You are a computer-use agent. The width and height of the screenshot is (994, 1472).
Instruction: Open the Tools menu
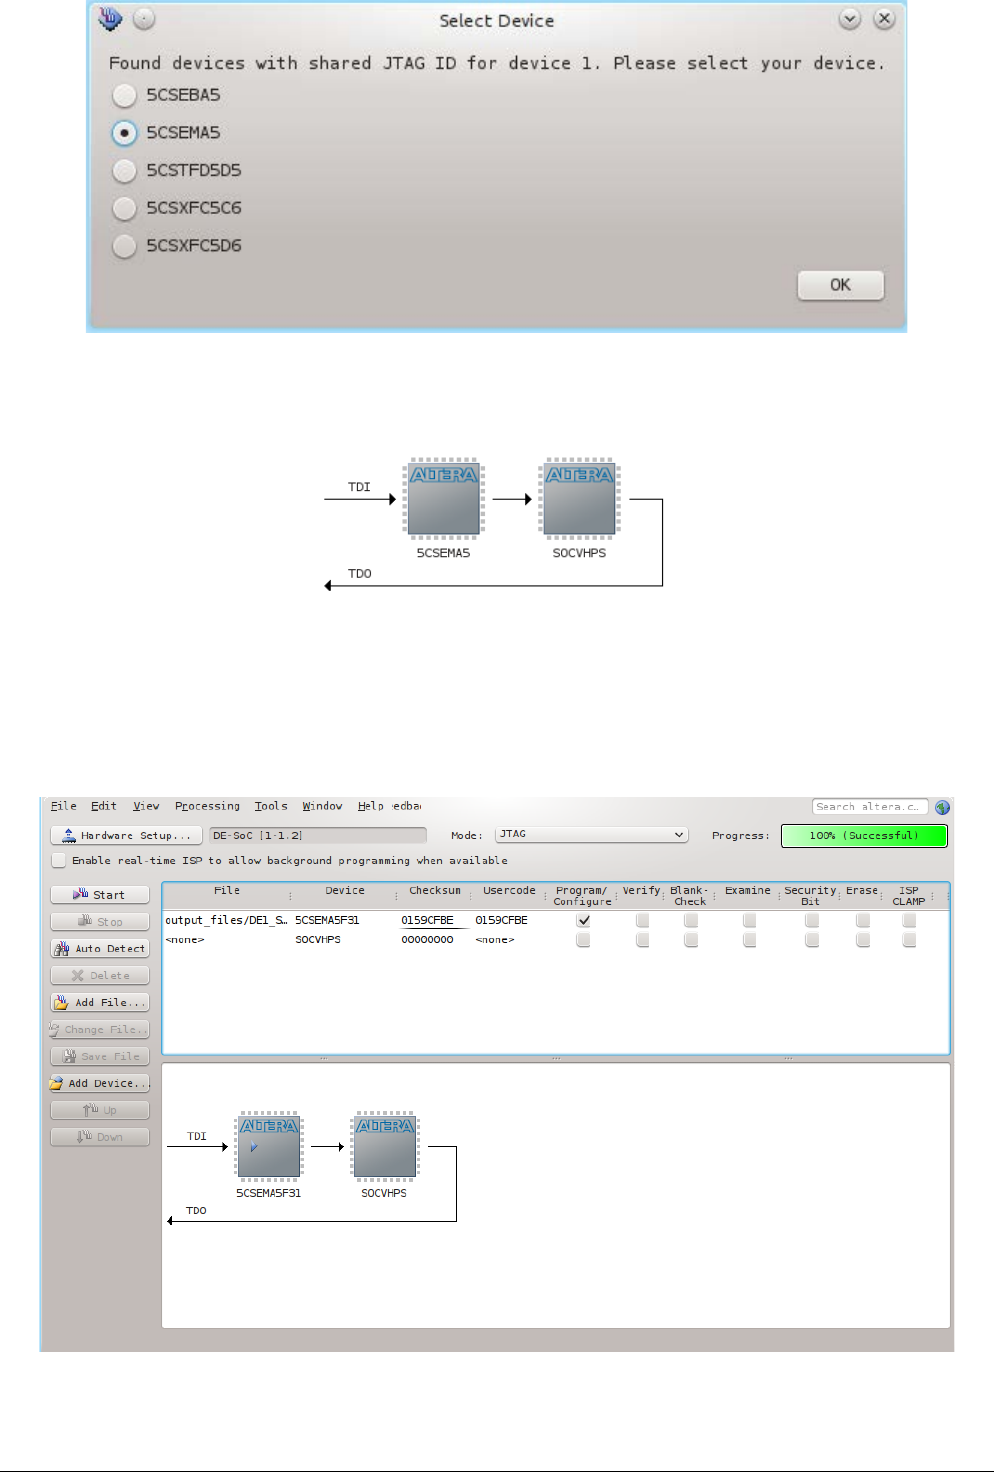click(x=270, y=806)
